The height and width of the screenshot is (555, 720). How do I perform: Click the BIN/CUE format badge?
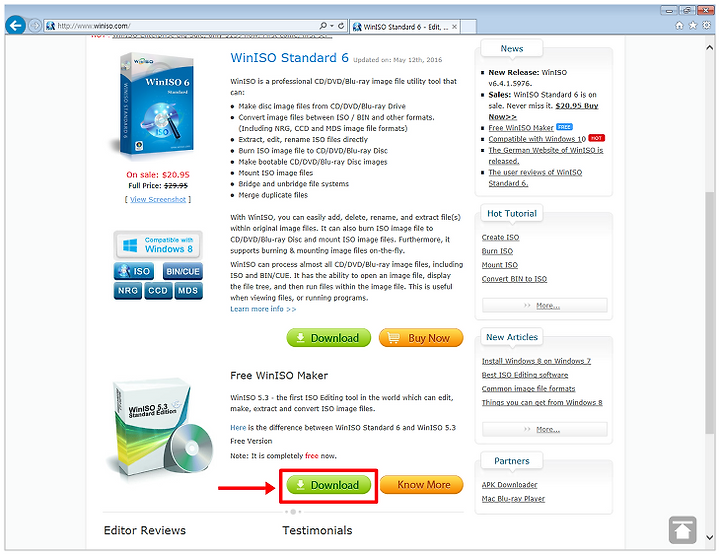182,271
